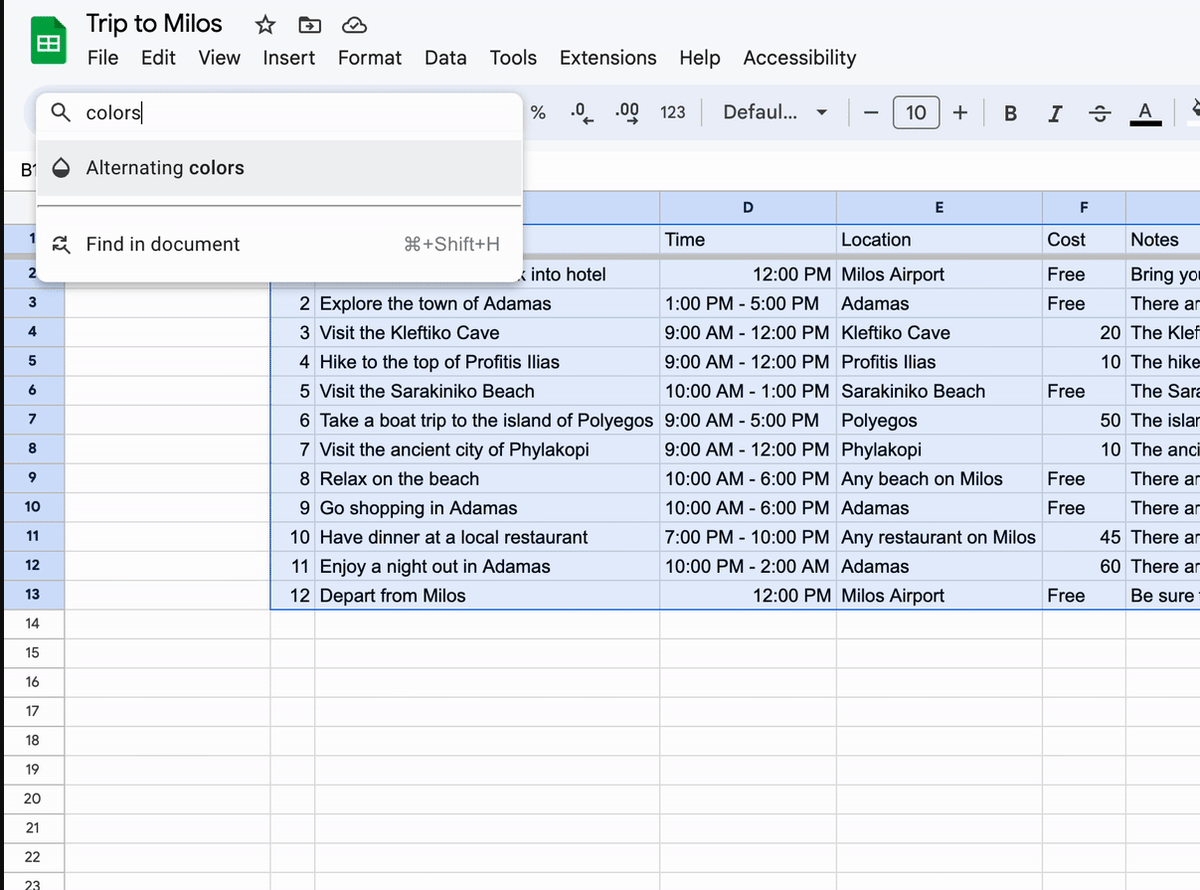Select the Cost column header F

click(1083, 207)
